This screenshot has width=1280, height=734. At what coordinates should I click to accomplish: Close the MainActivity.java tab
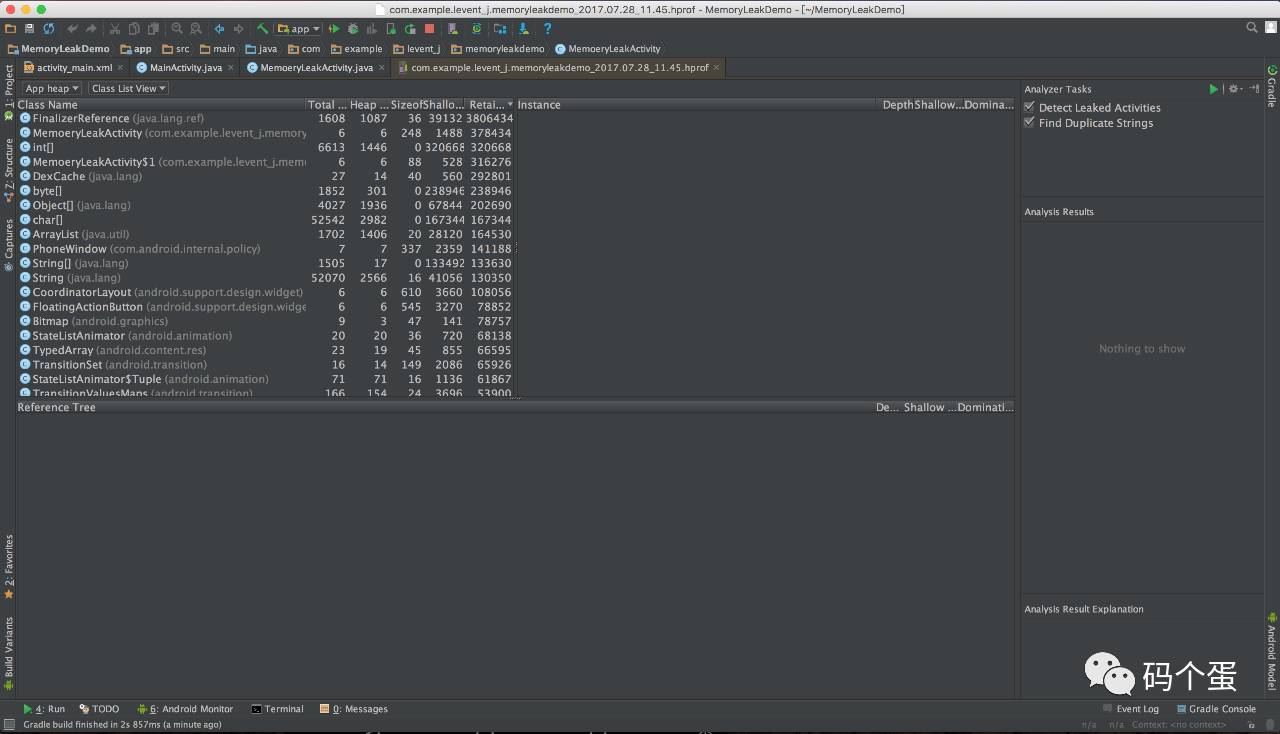pyautogui.click(x=231, y=67)
